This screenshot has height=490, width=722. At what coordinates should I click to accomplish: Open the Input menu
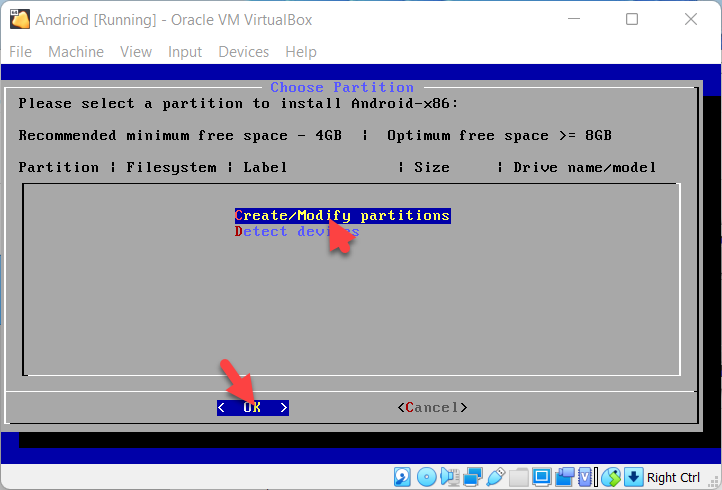185,52
